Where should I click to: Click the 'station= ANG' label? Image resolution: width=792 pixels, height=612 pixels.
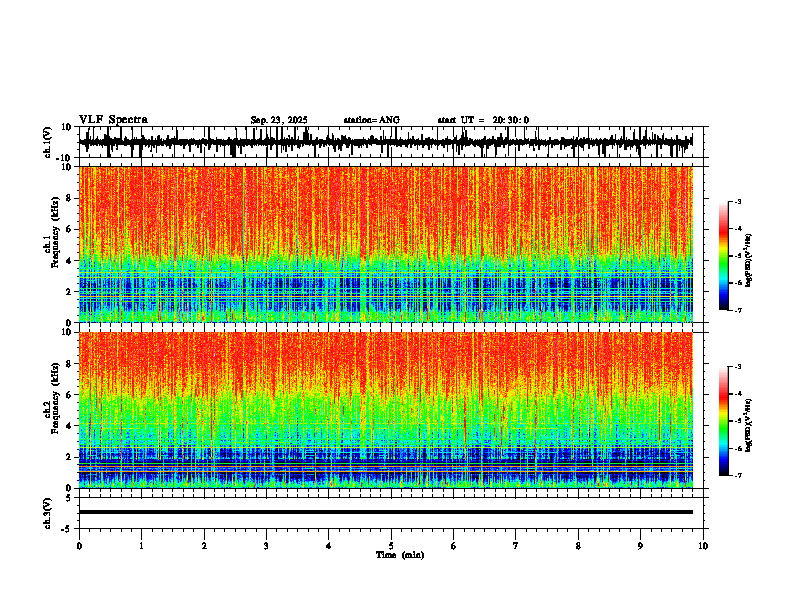pyautogui.click(x=371, y=120)
